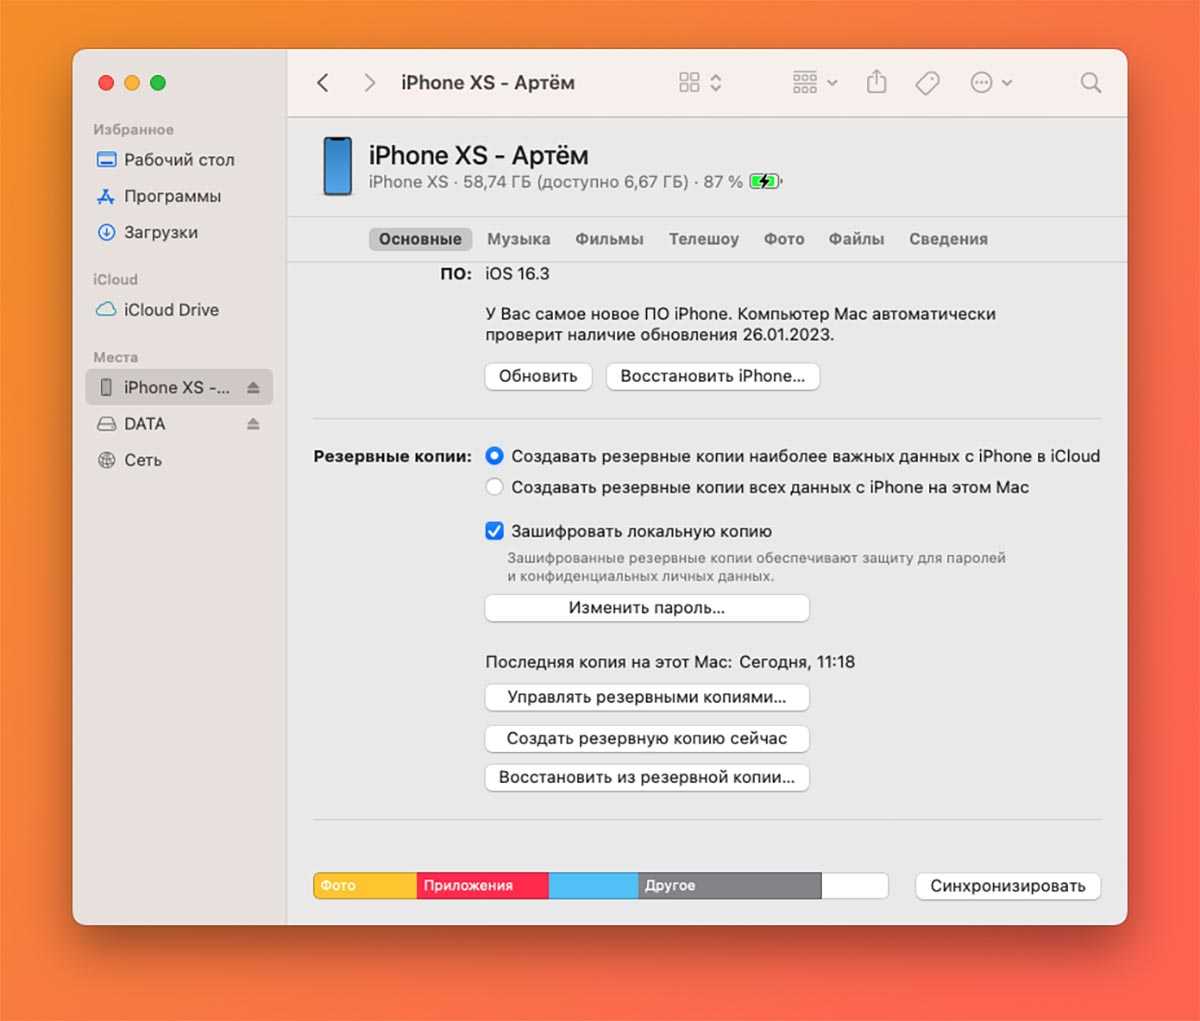Open the icon view switcher dropdown
Screen dimensions: 1200x1021
point(700,83)
